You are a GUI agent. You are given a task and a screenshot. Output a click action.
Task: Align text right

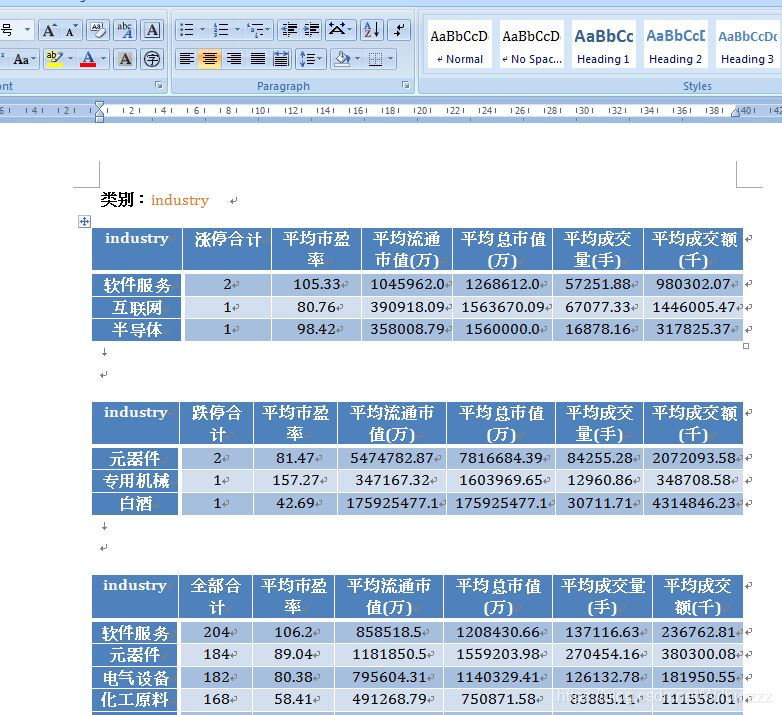tap(234, 59)
